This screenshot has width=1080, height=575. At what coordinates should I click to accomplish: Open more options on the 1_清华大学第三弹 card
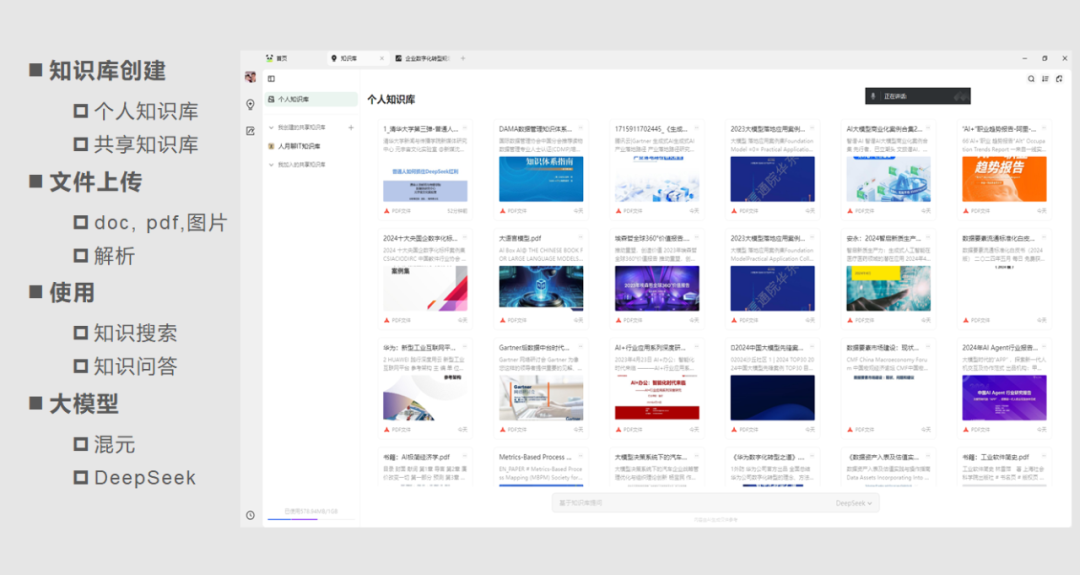click(465, 129)
